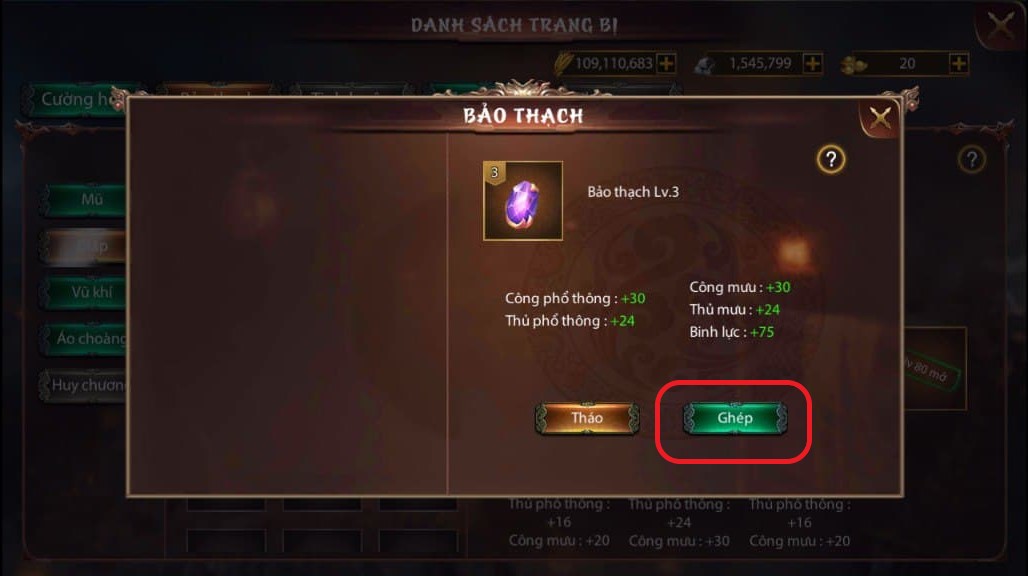Screen dimensions: 1028x576
Task: Click the gem level 3 badge
Action: click(494, 173)
